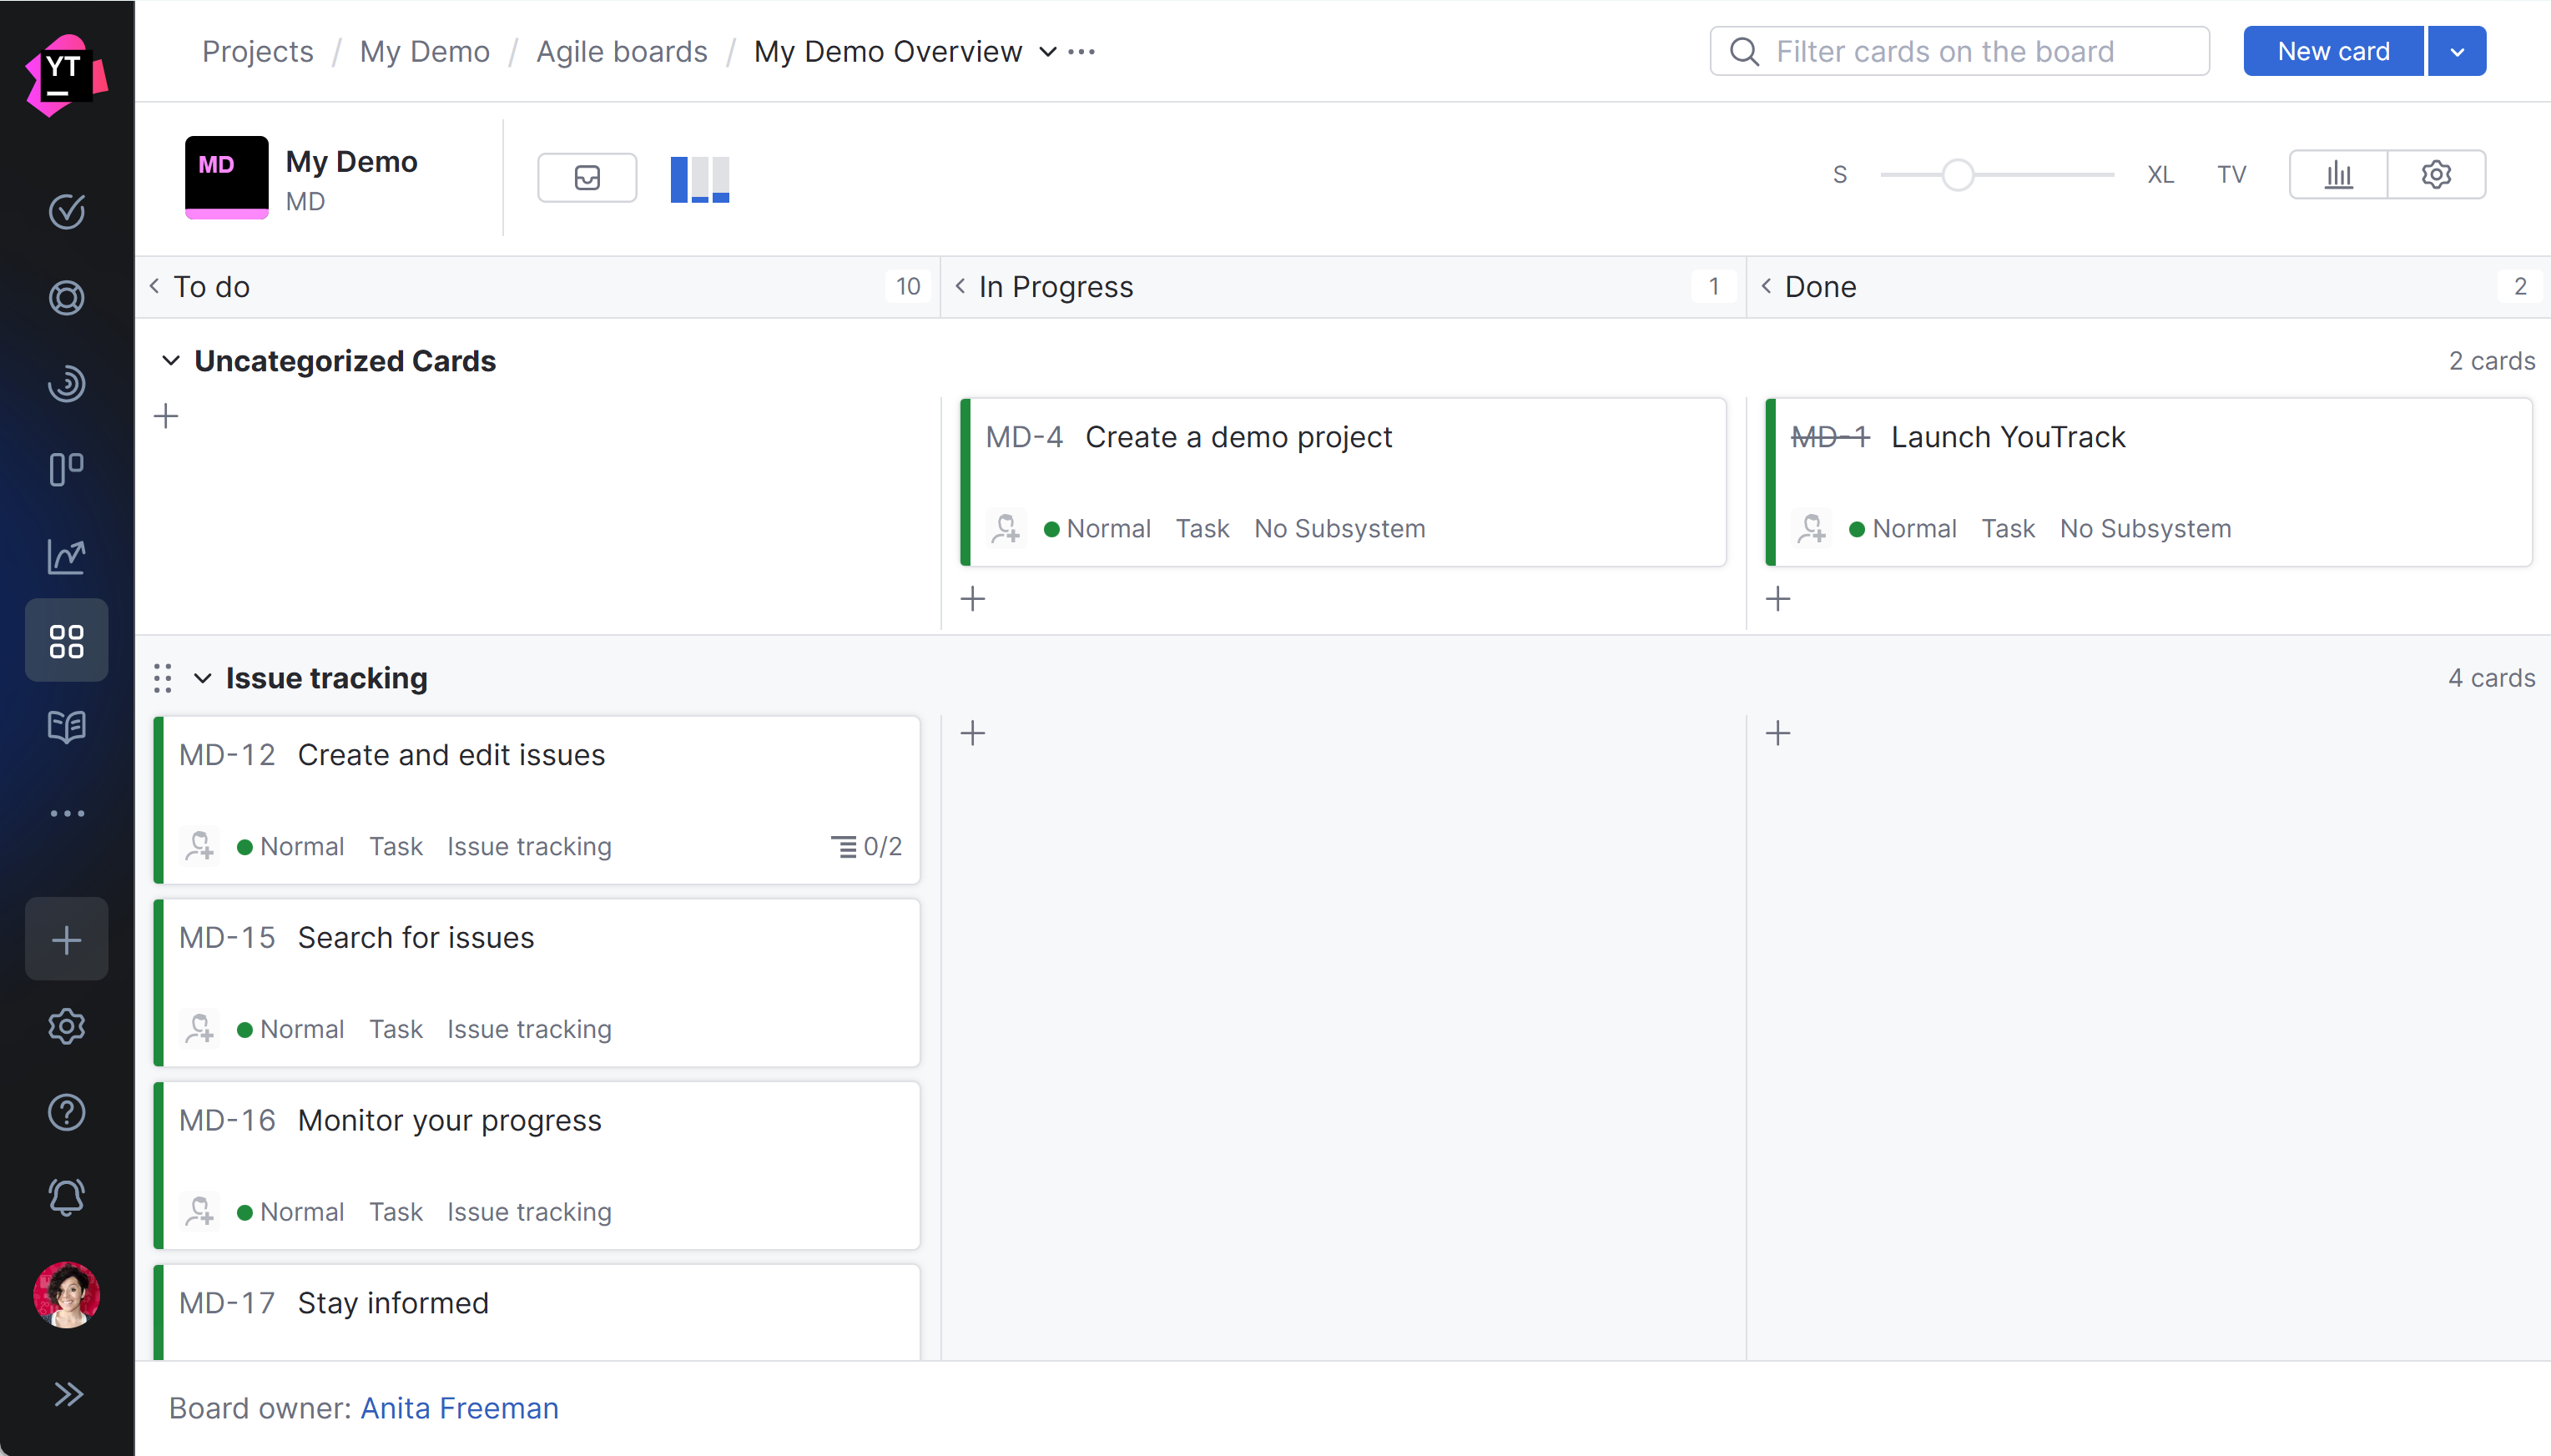This screenshot has height=1456, width=2551.
Task: Open the Knowledge Base book icon
Action: pyautogui.click(x=66, y=727)
